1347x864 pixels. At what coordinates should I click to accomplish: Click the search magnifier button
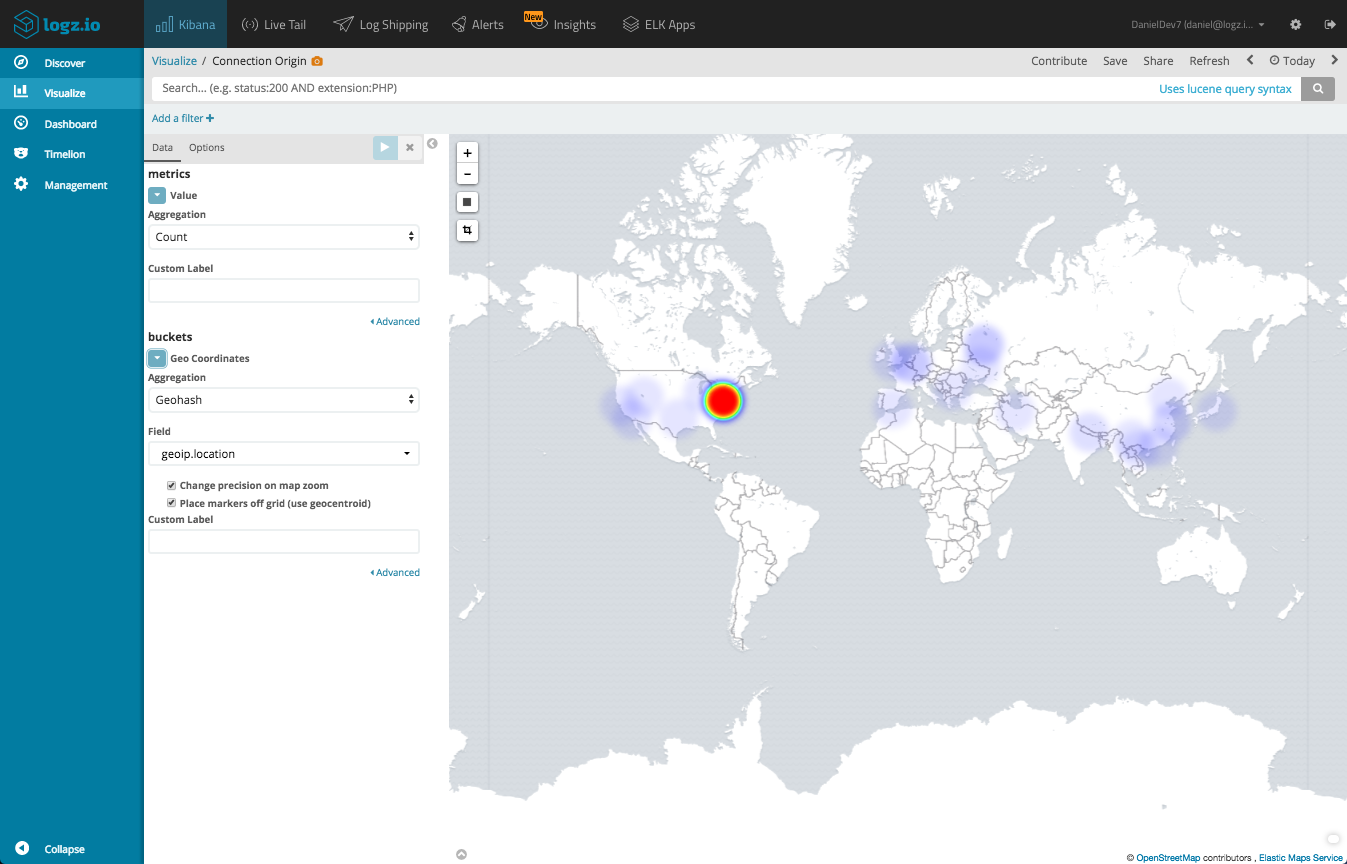coord(1318,89)
